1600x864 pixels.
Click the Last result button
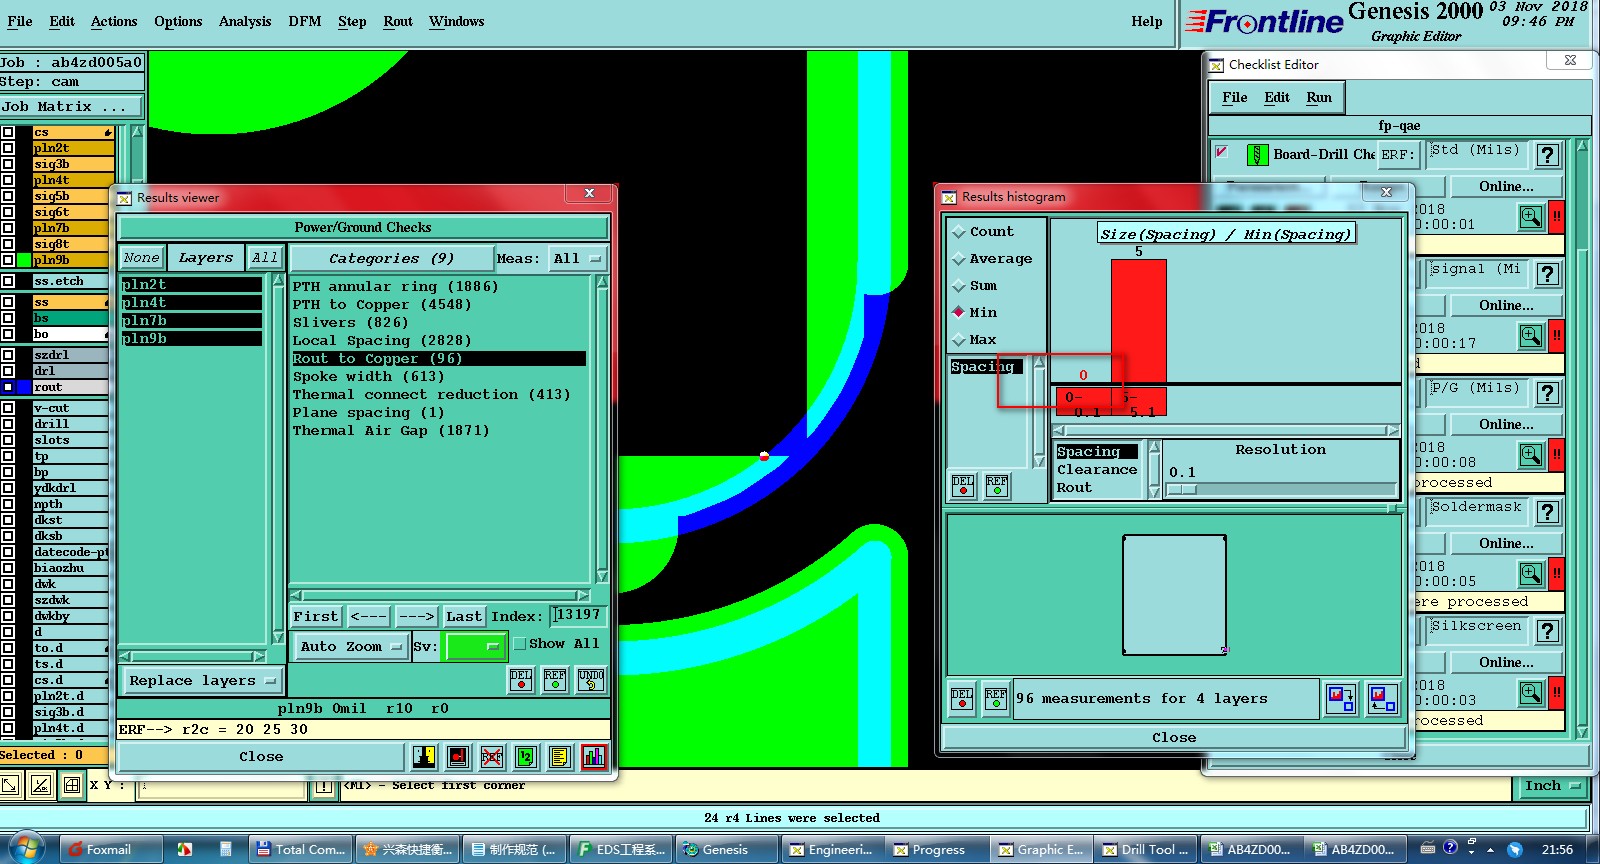coord(464,616)
